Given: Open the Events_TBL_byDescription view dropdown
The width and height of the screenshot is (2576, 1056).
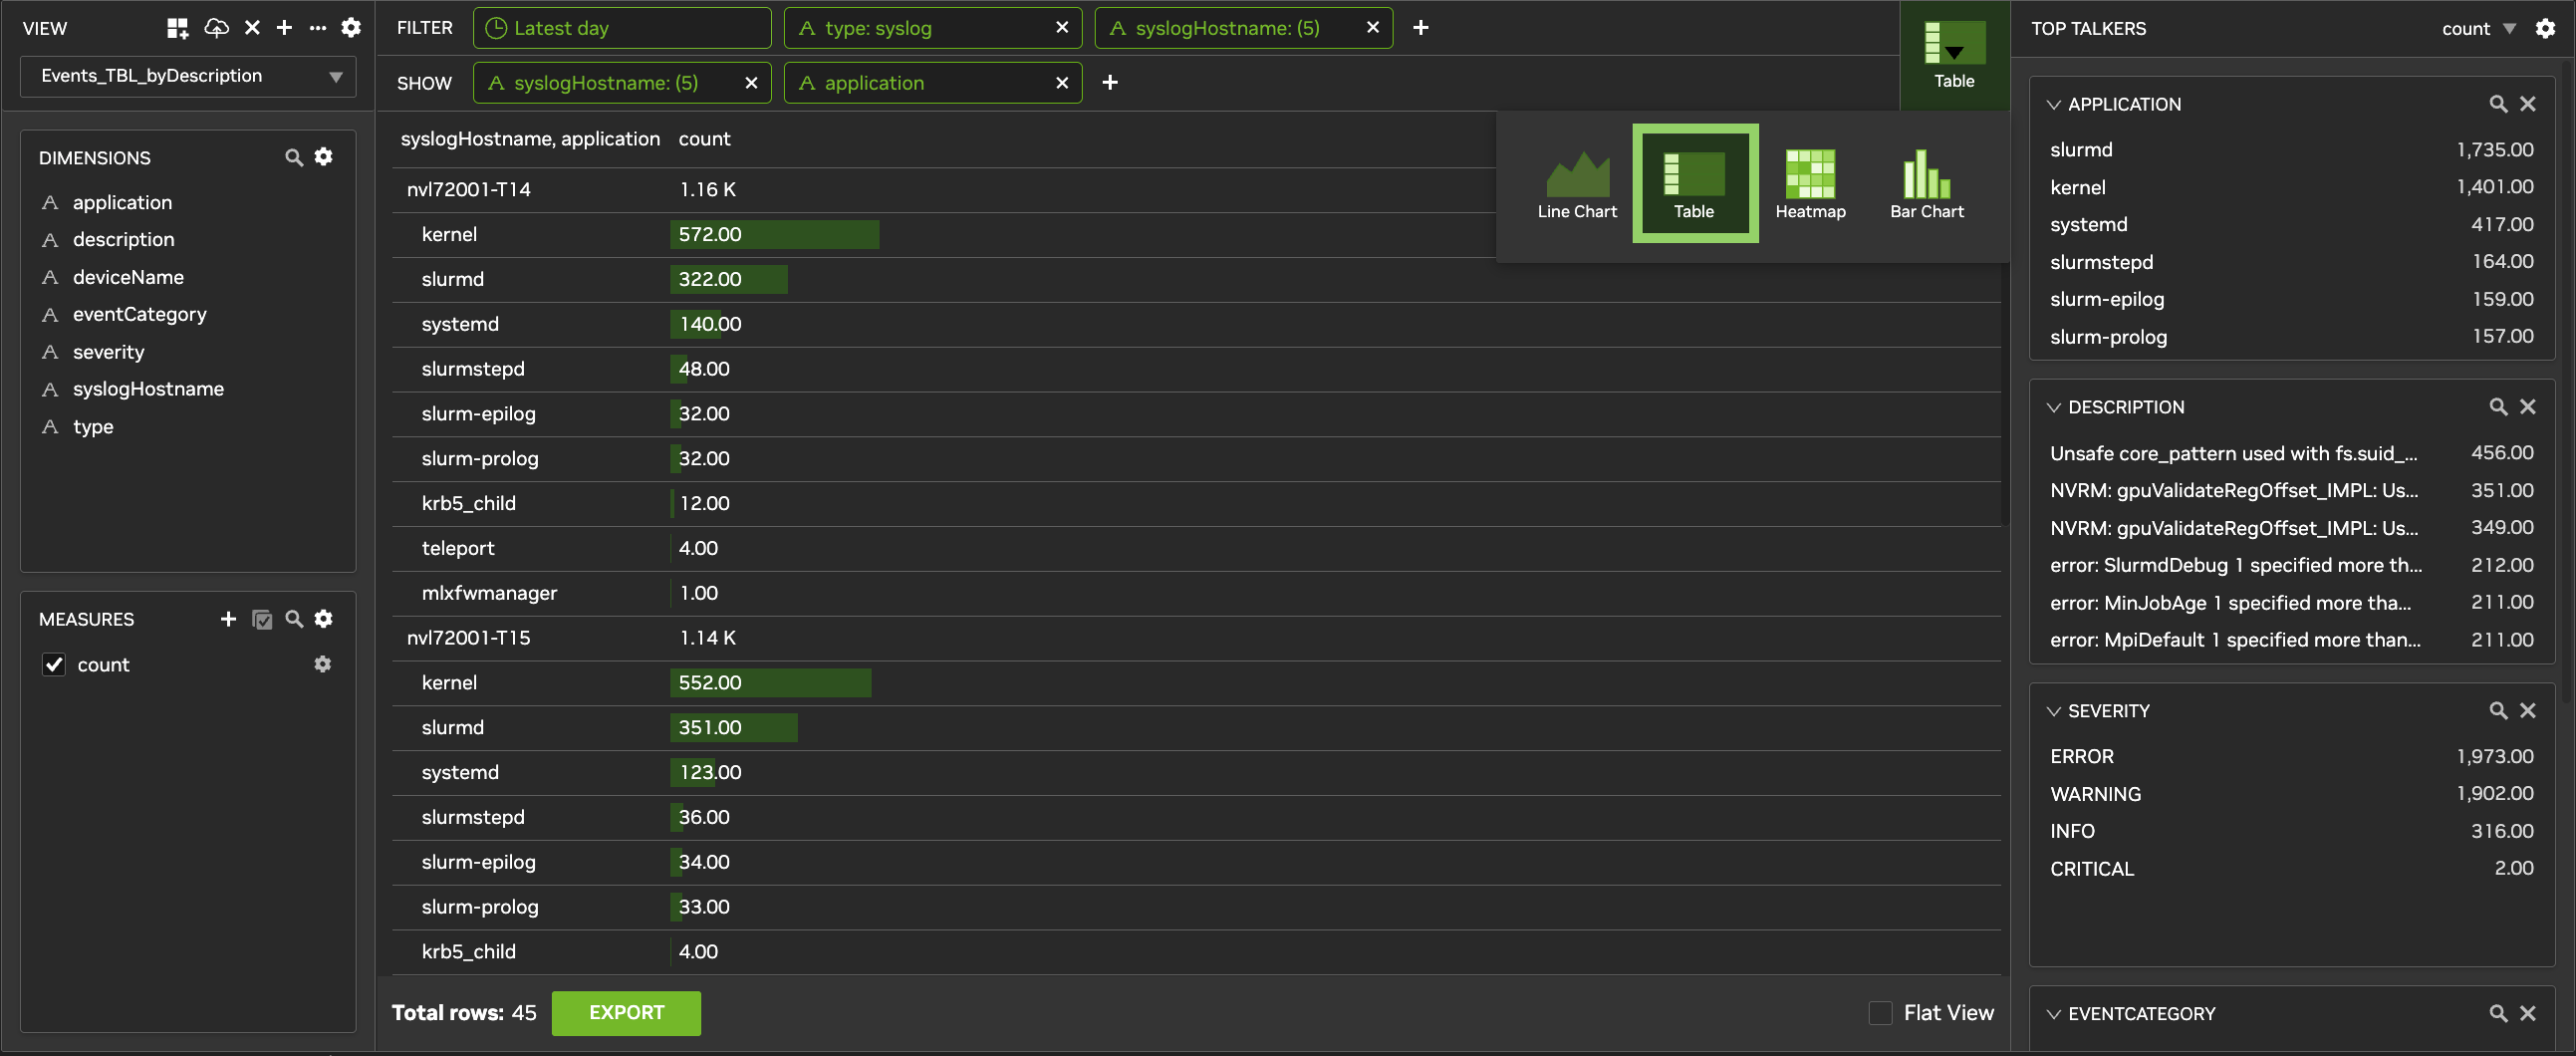Looking at the screenshot, I should point(188,76).
